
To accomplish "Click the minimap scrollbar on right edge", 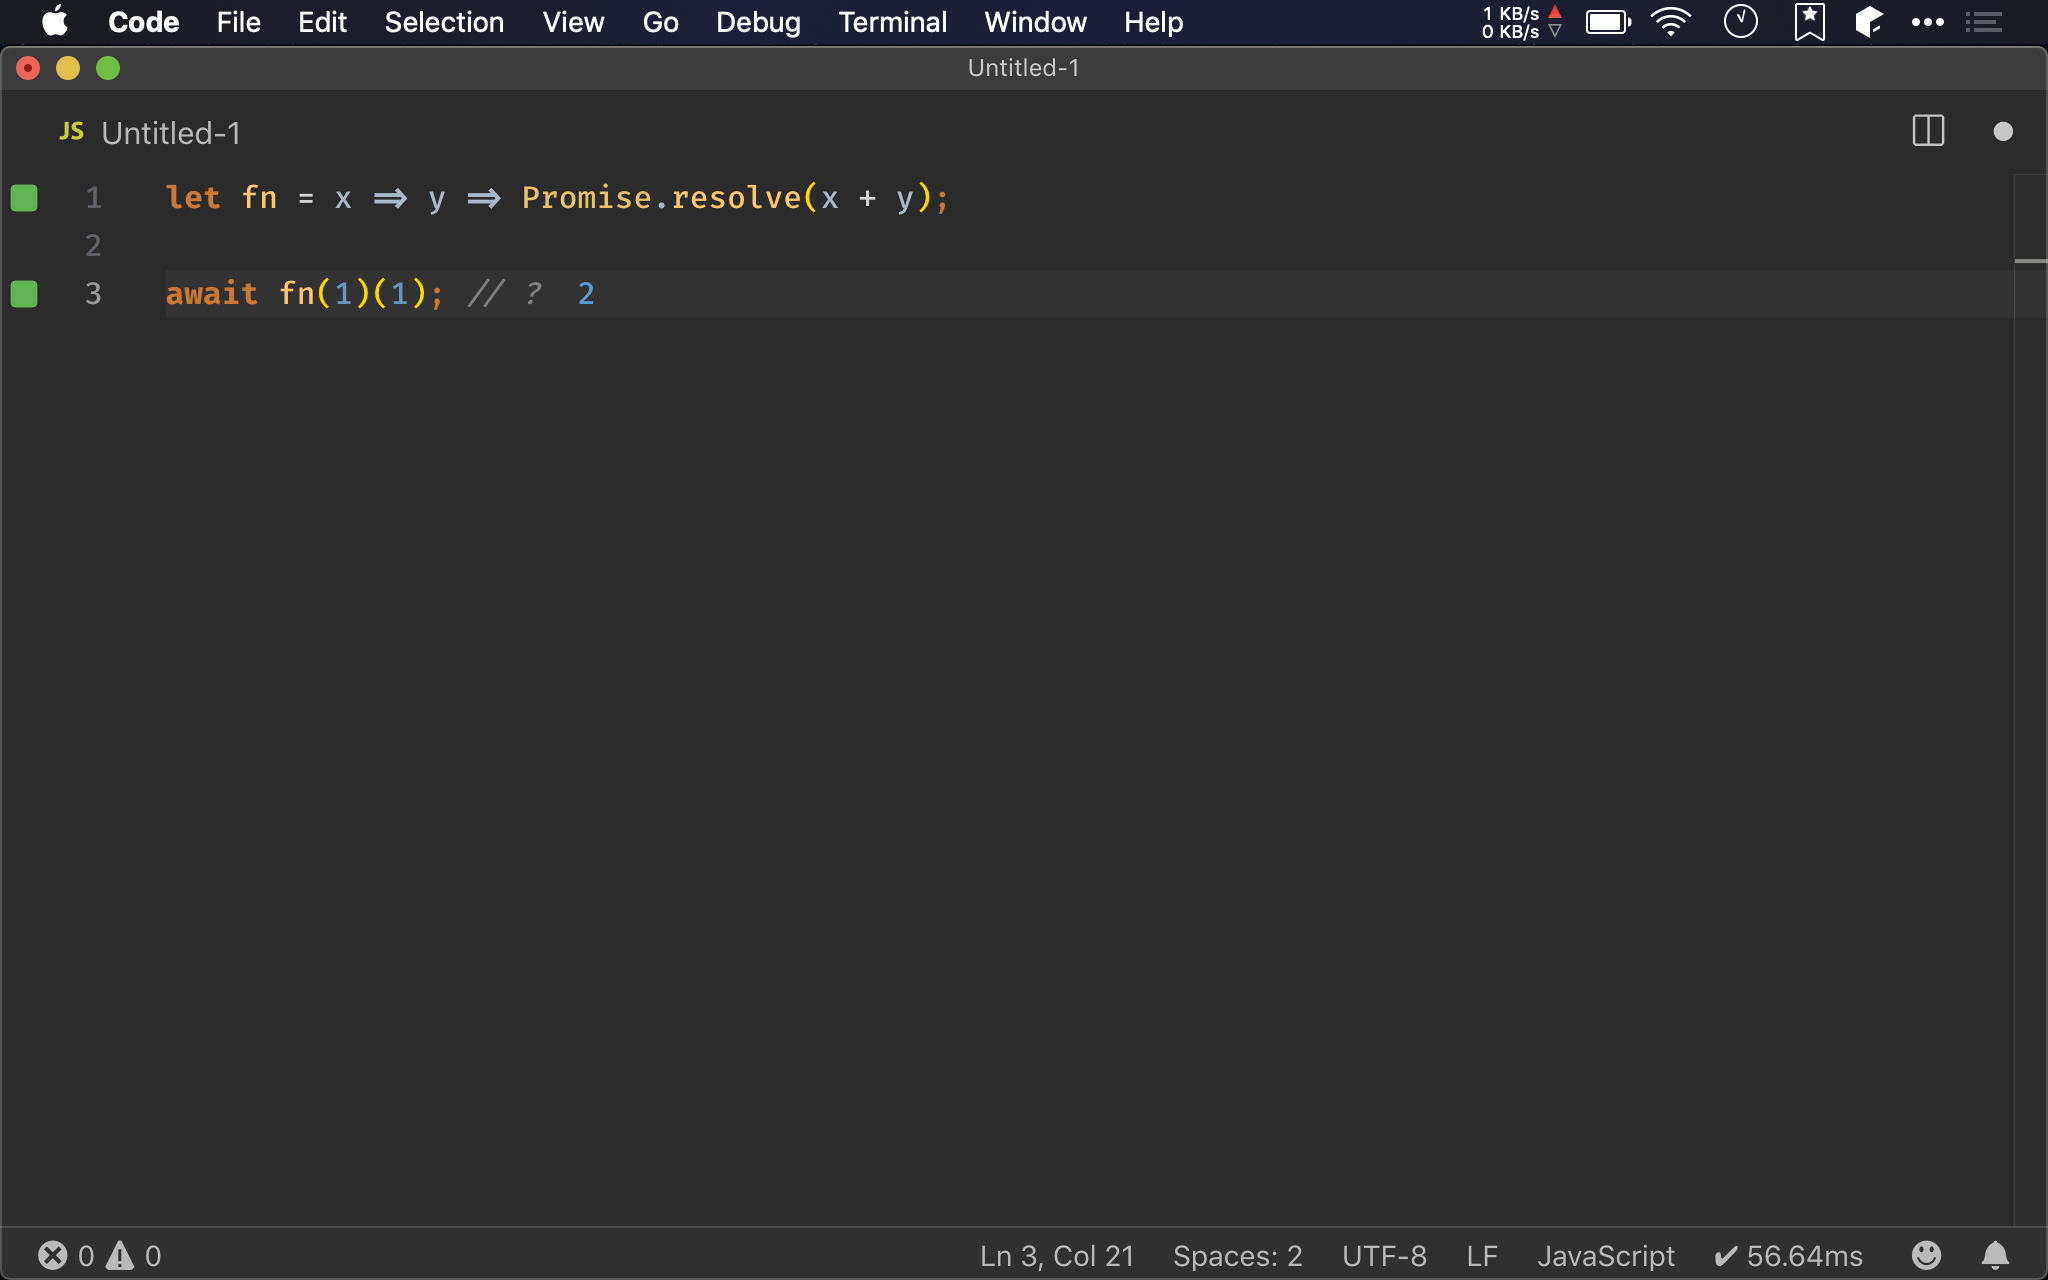I will pyautogui.click(x=2030, y=261).
